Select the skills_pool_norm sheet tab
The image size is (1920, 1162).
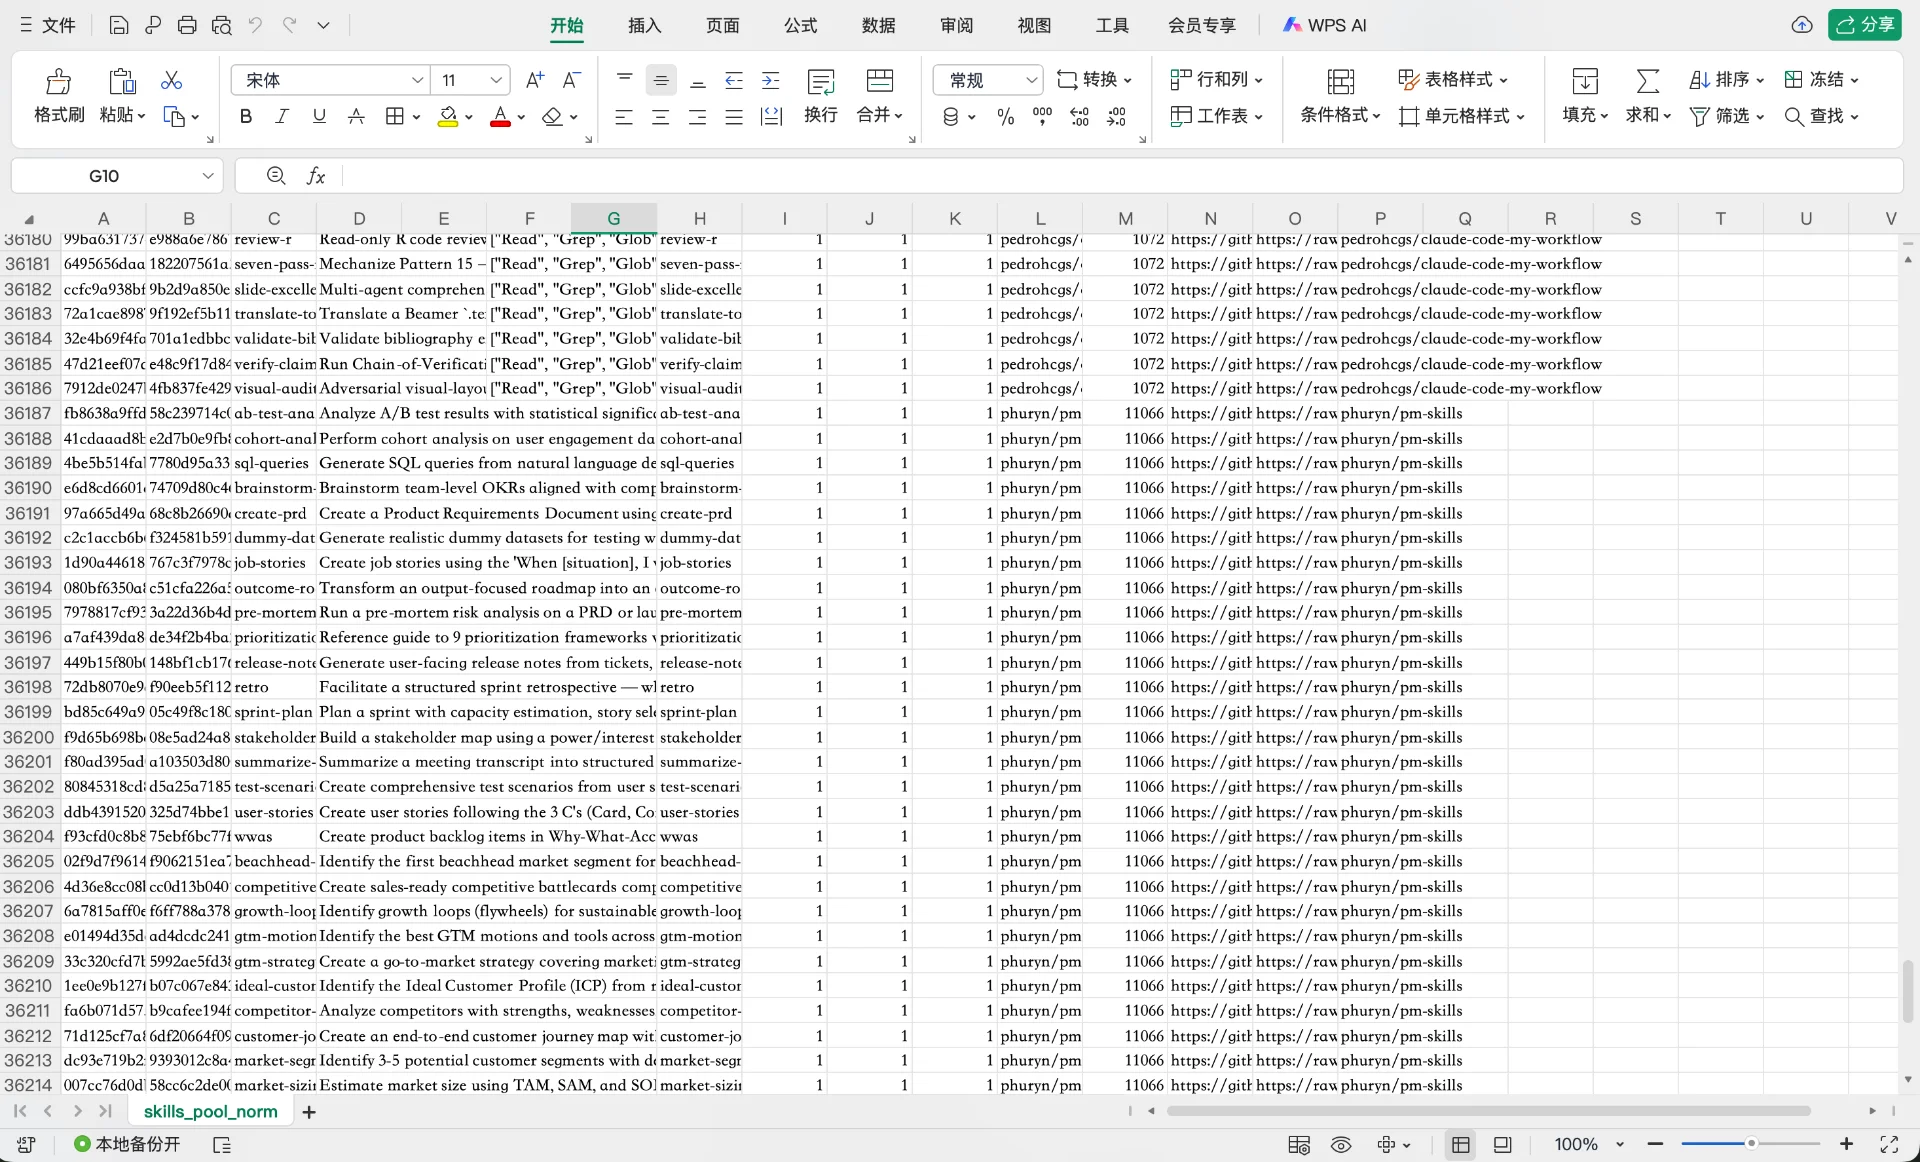210,1112
